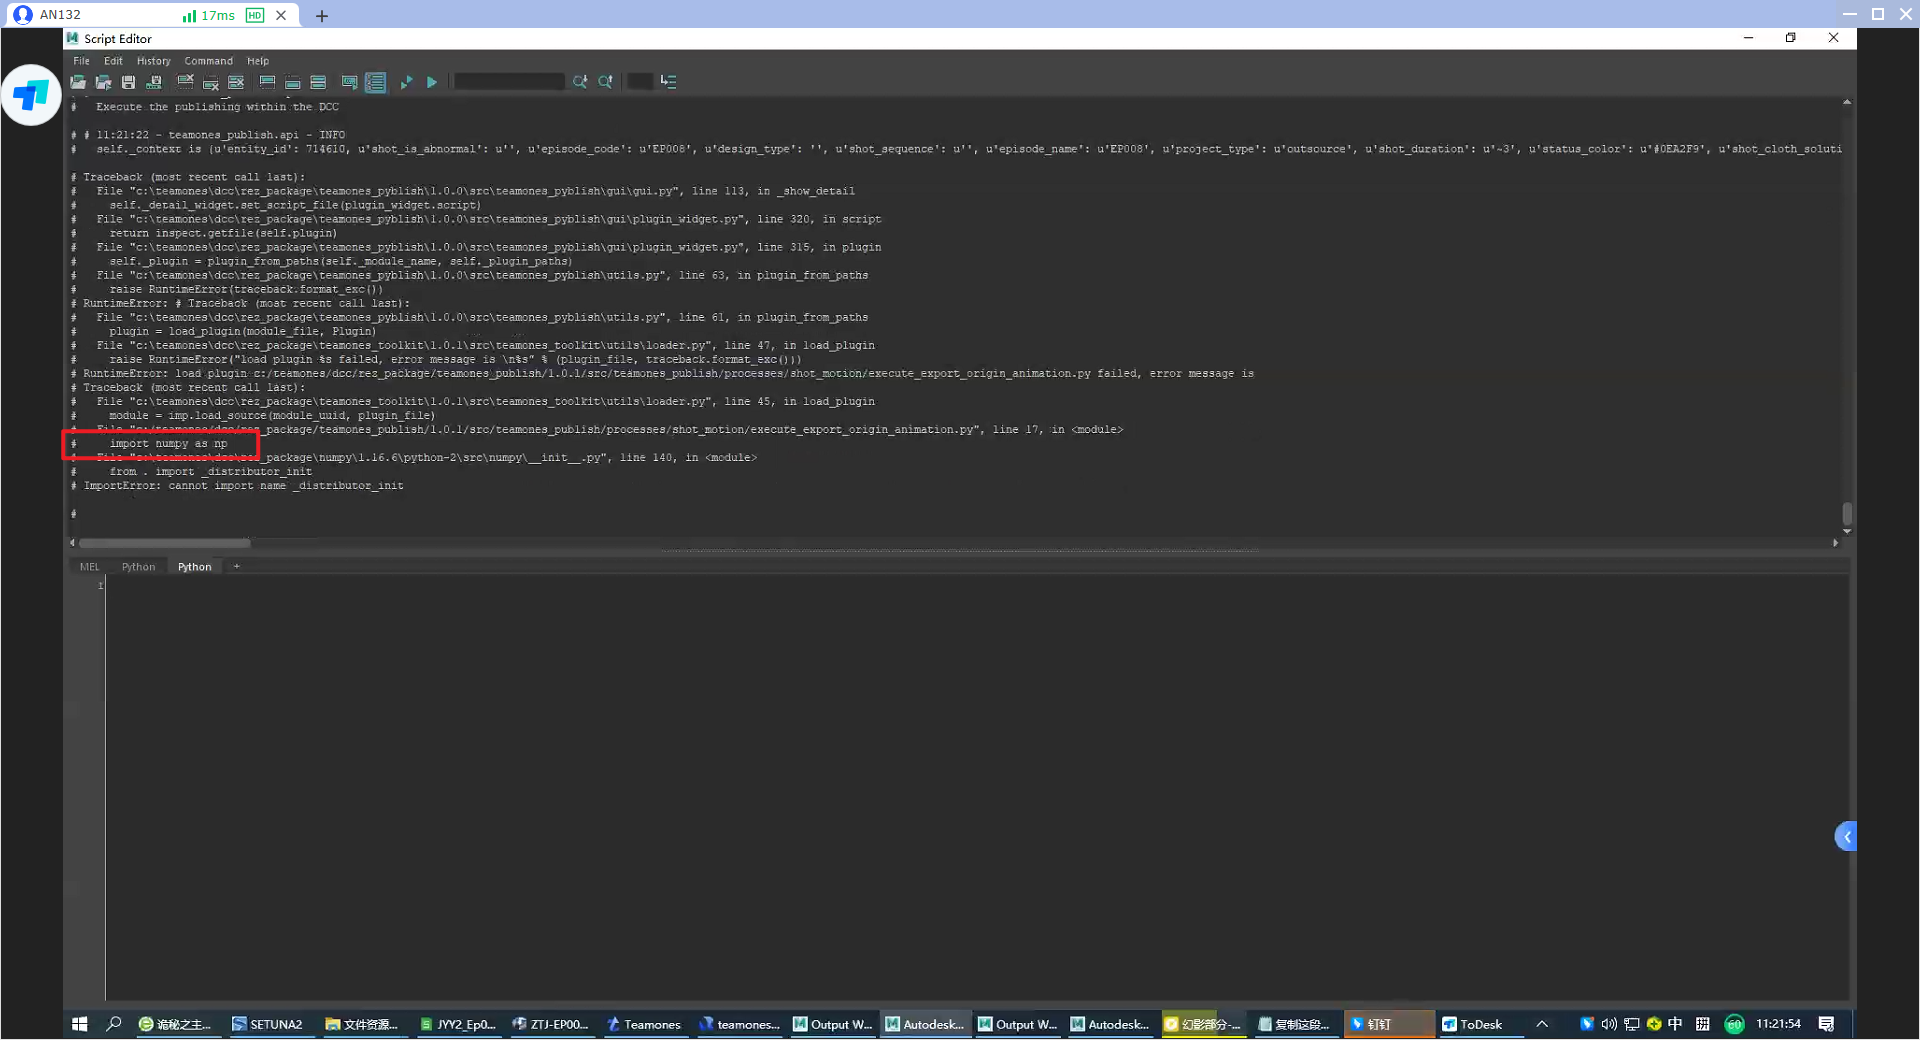
Task: Click the search down magnifier icon
Action: coord(580,82)
